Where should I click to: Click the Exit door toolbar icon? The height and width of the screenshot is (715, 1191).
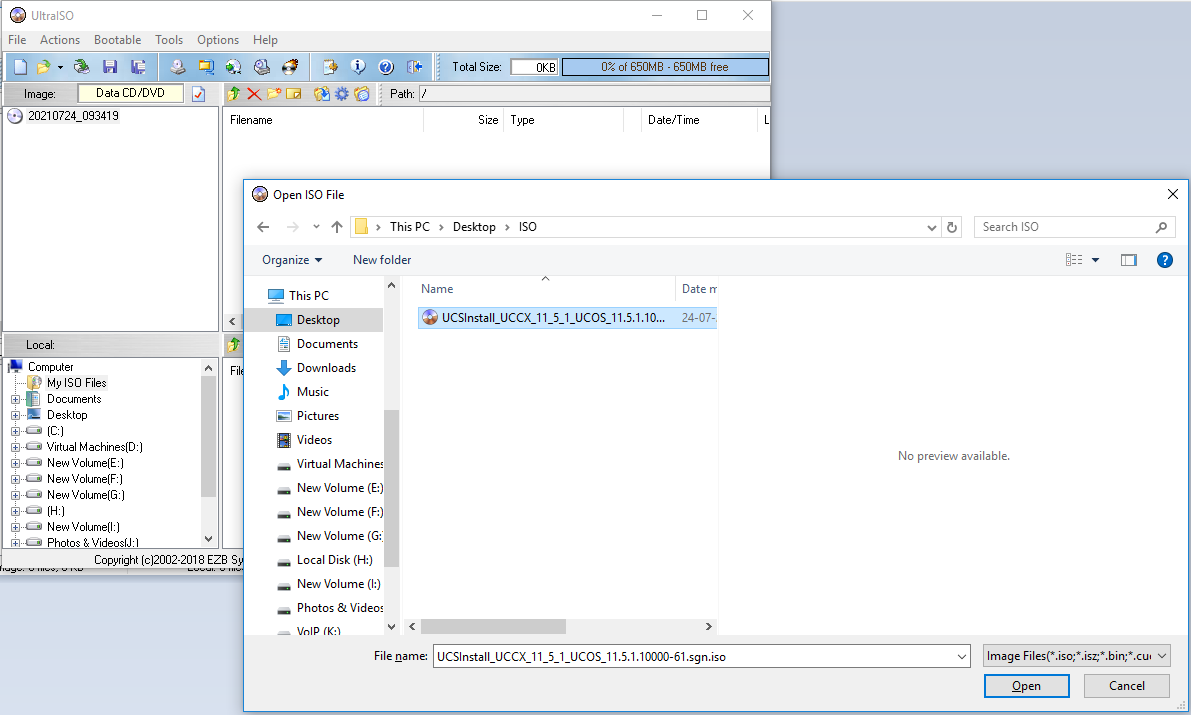pyautogui.click(x=414, y=67)
